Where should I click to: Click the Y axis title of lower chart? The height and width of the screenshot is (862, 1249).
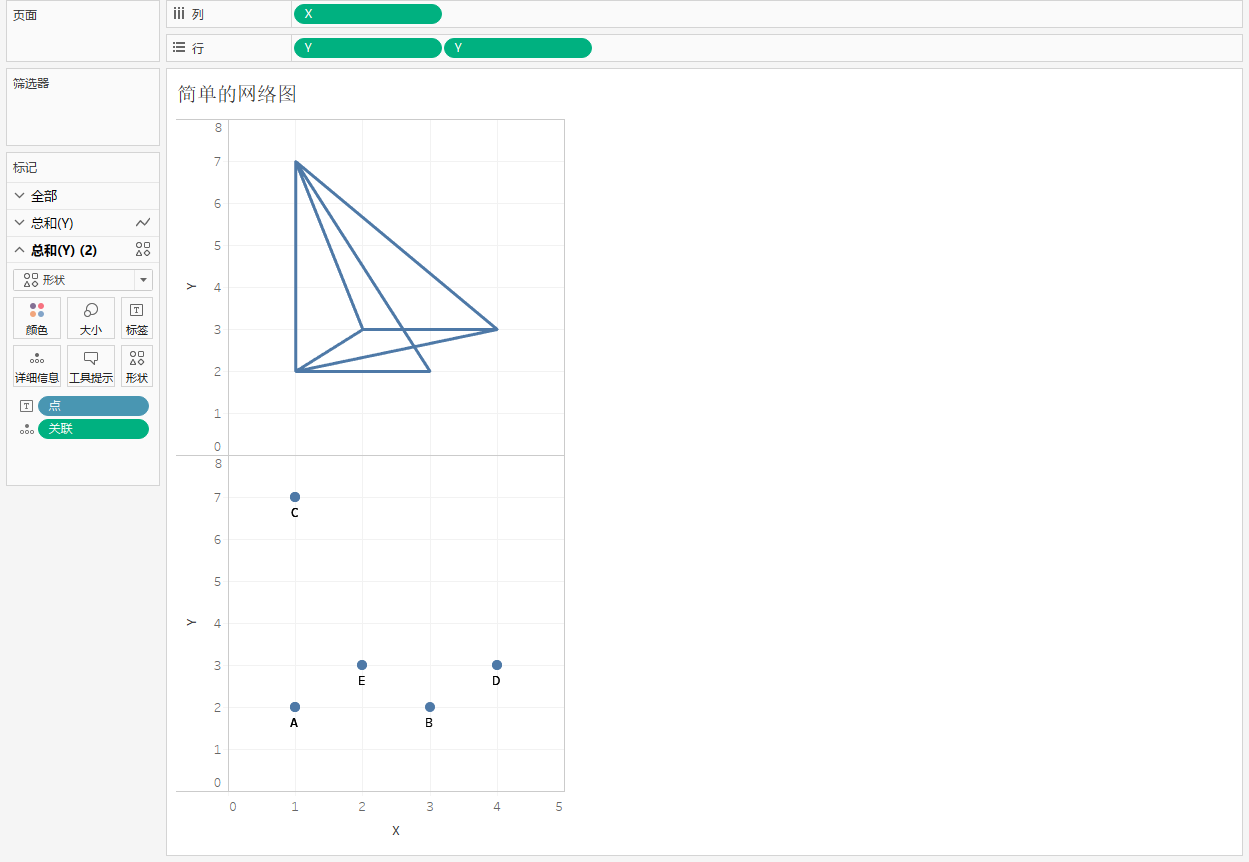[x=191, y=623]
